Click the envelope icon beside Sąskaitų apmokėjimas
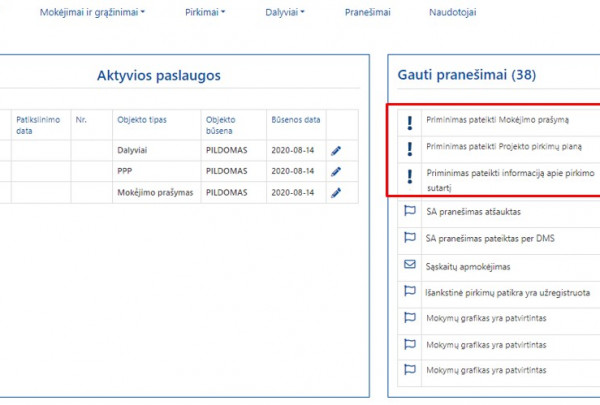This screenshot has width=600, height=405. coord(409,265)
